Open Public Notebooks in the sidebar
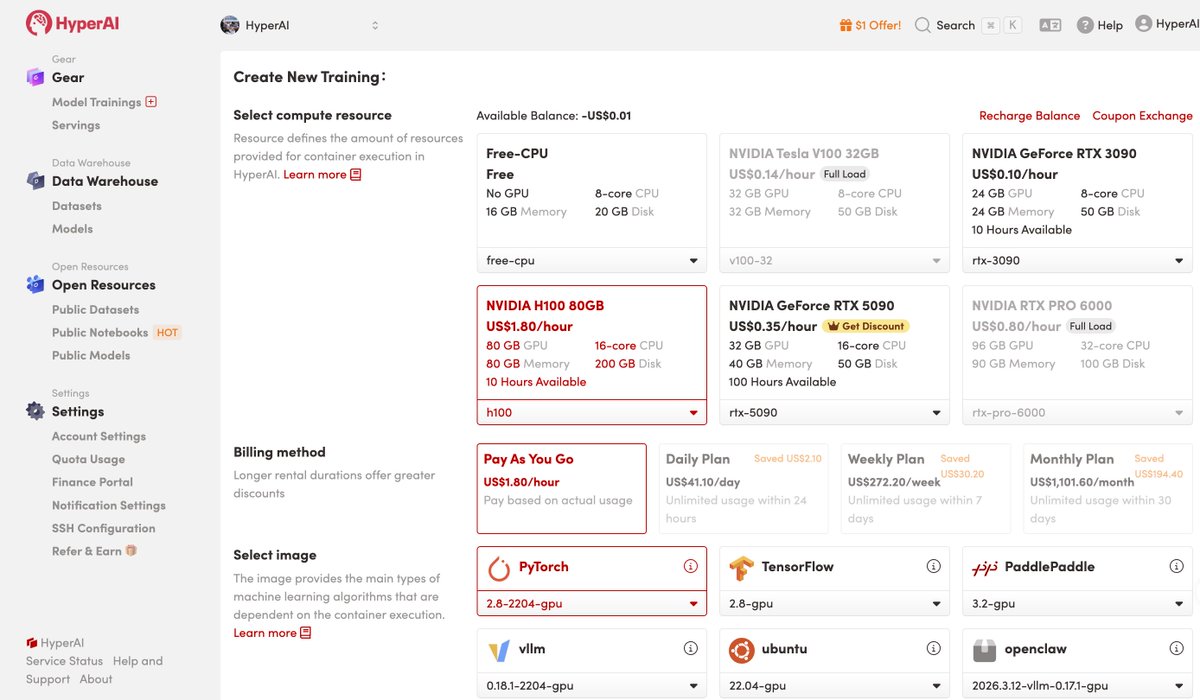1200x700 pixels. click(100, 333)
